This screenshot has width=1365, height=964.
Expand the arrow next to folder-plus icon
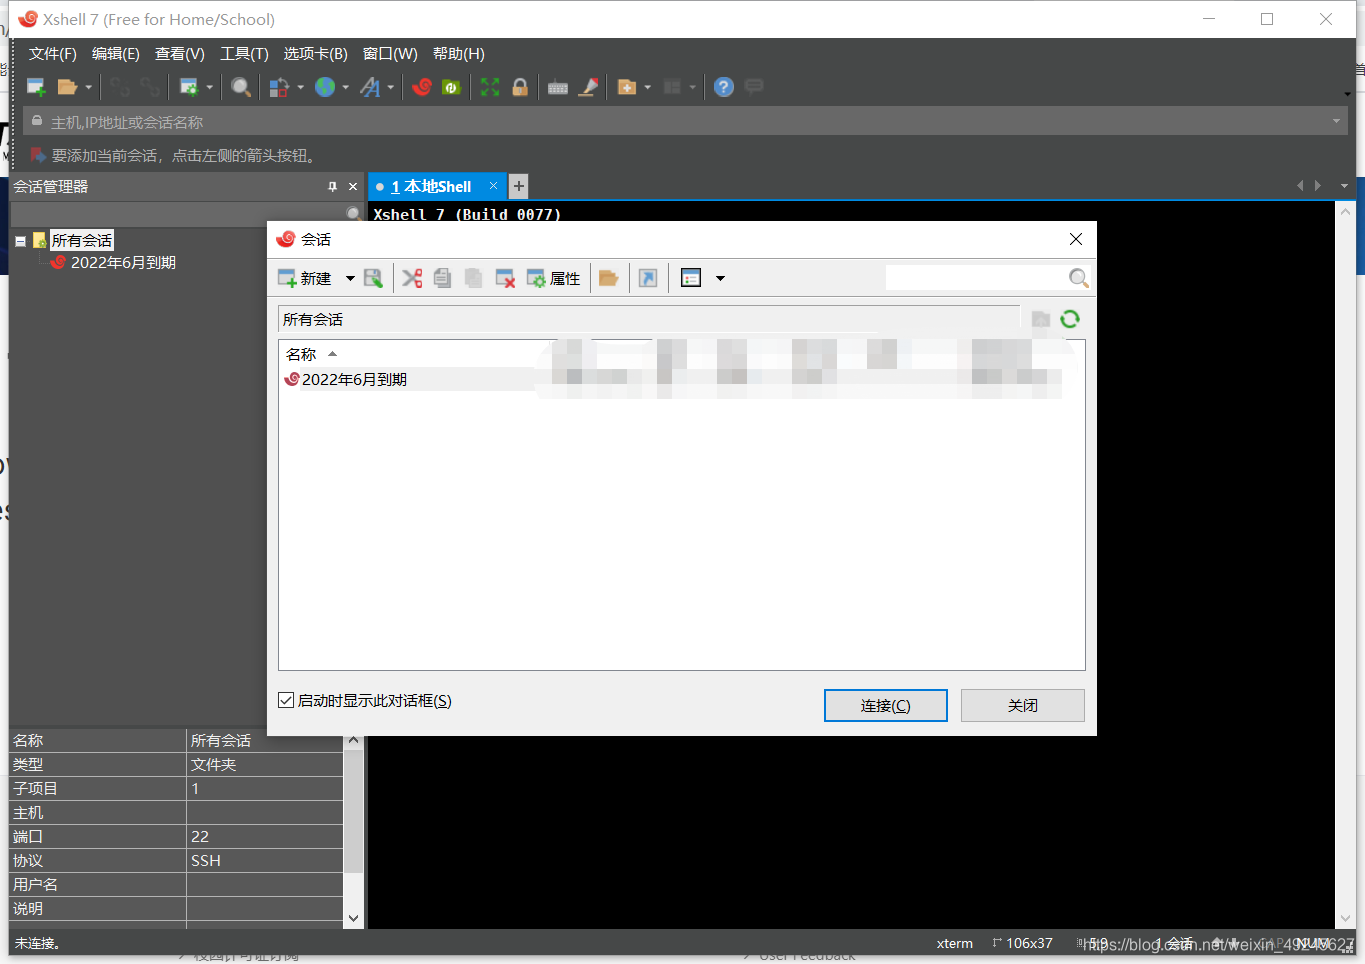click(x=647, y=87)
